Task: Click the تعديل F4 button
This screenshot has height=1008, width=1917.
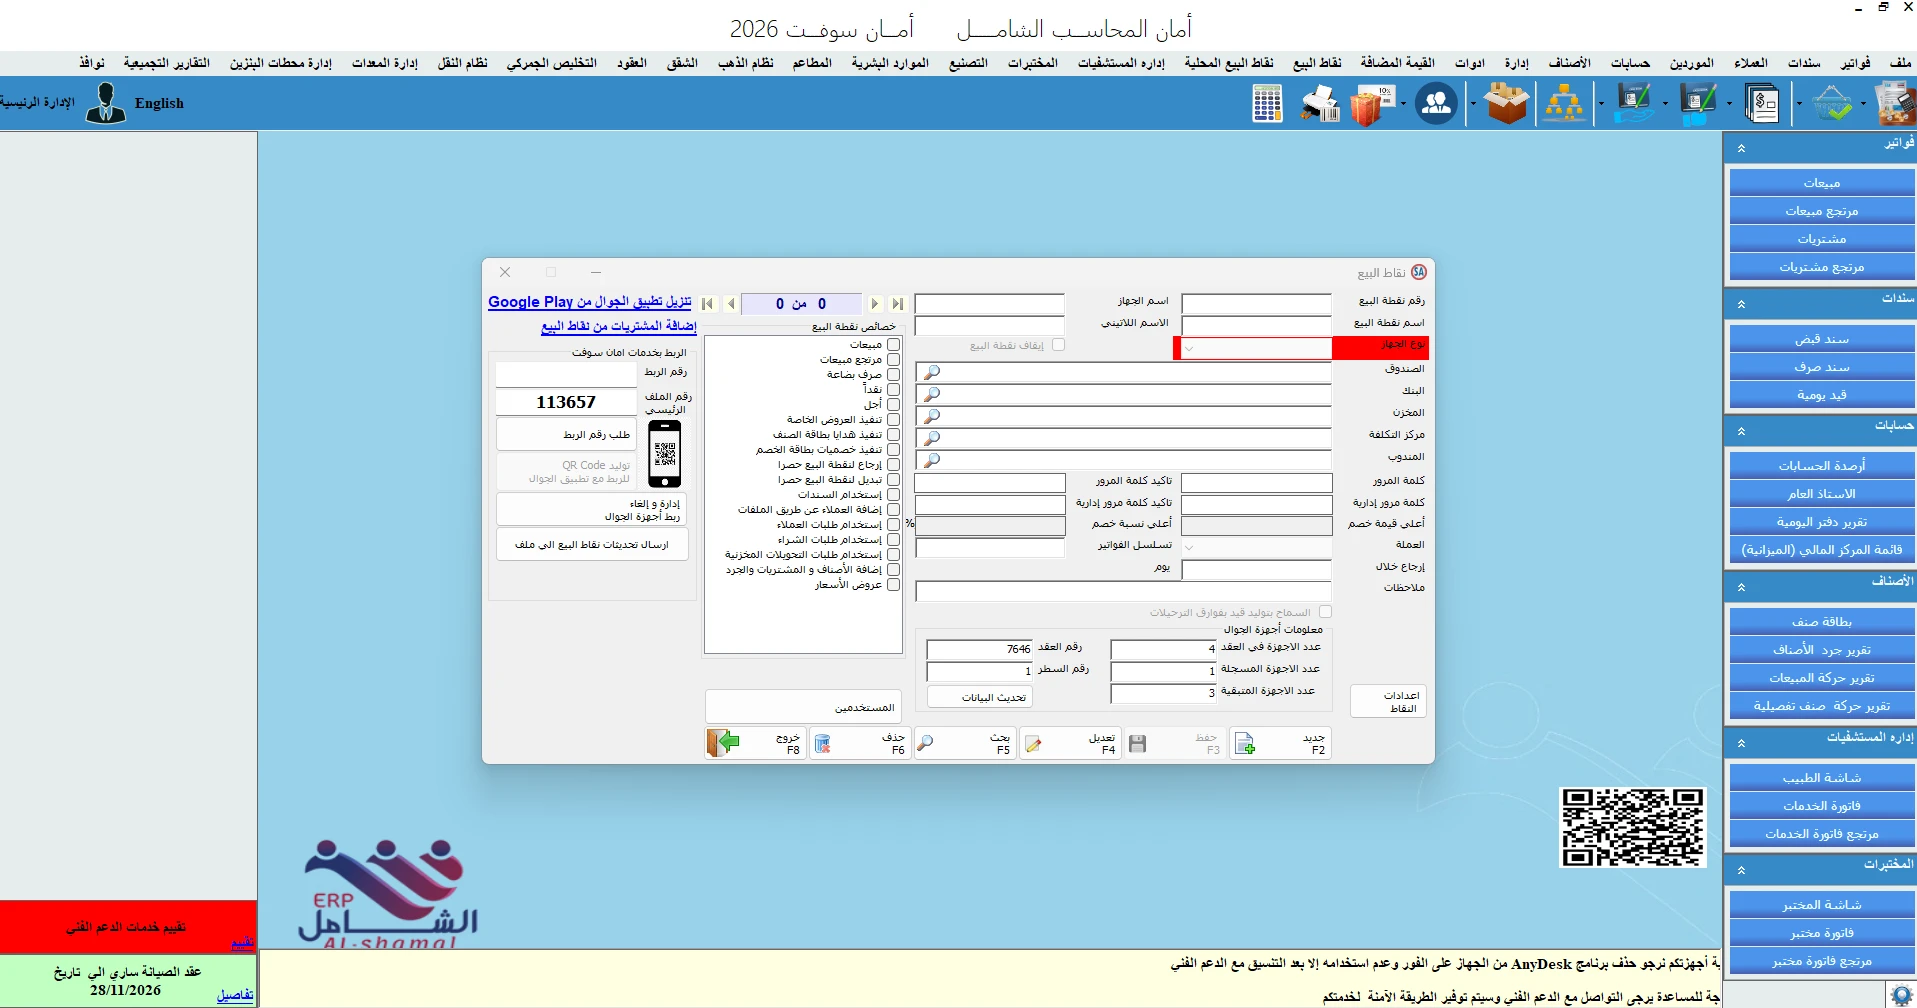Action: point(1069,743)
